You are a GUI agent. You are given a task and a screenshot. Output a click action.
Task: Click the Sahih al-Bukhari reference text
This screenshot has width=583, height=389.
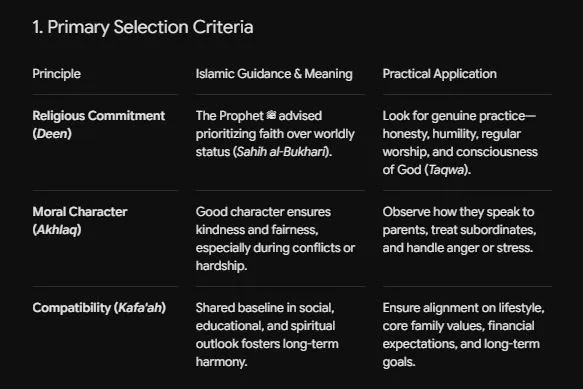coord(281,152)
